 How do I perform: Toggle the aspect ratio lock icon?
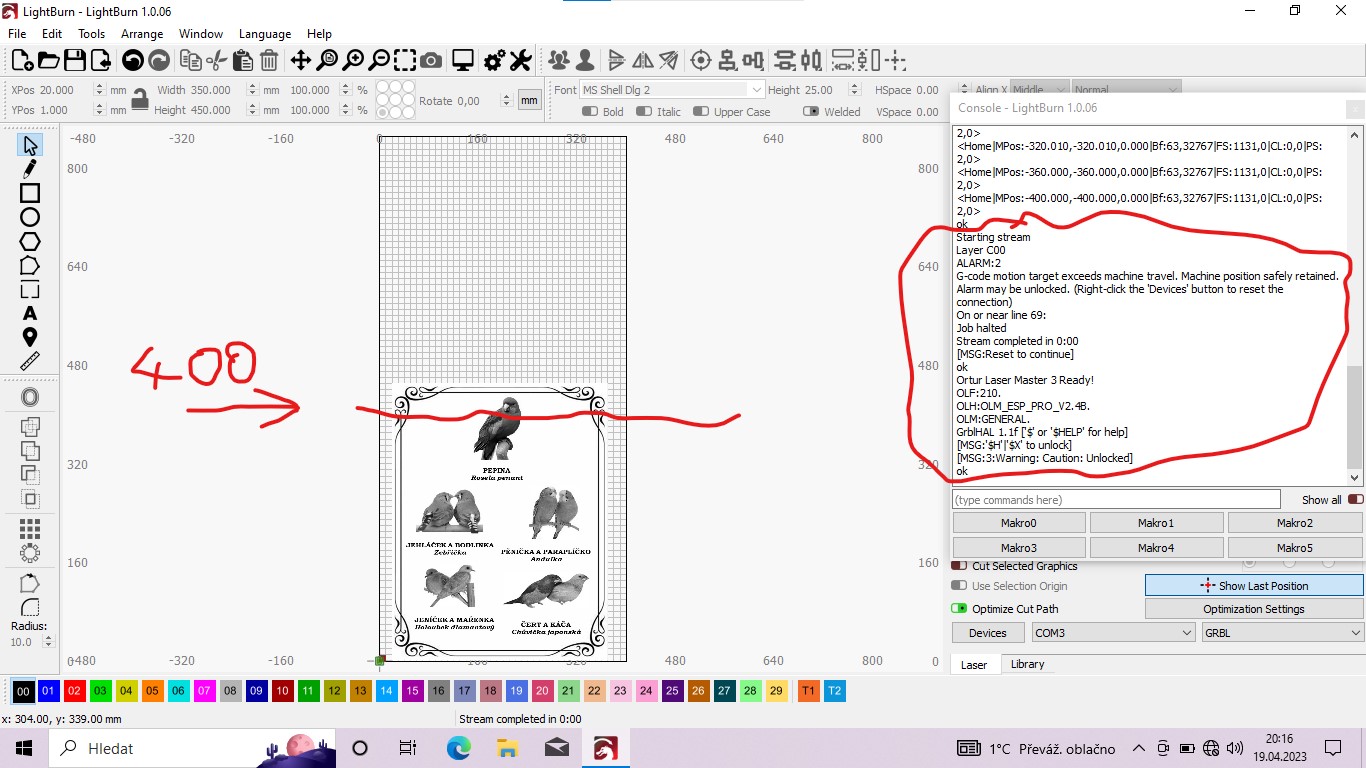pyautogui.click(x=140, y=99)
